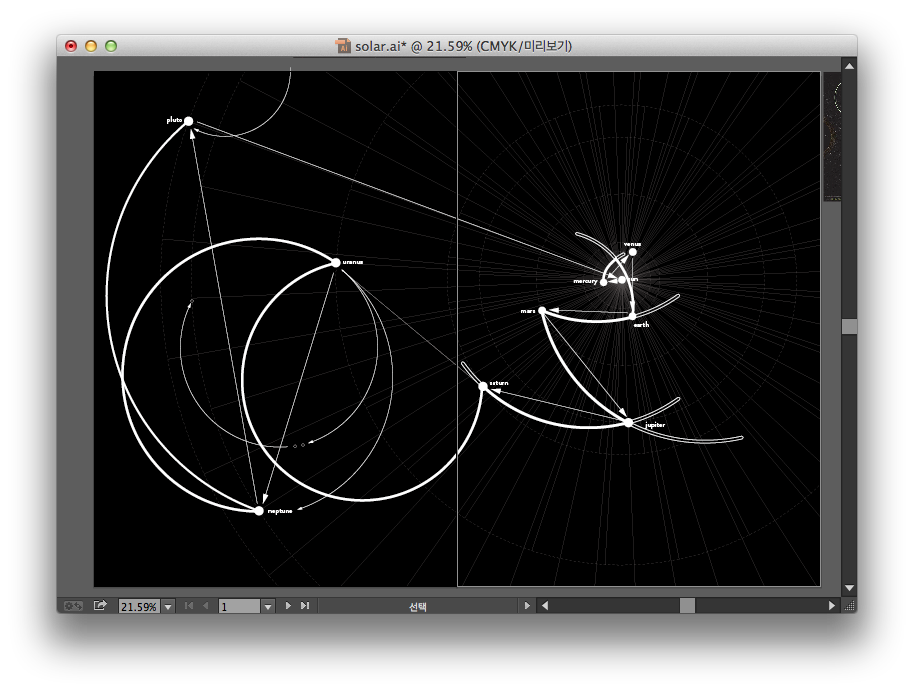Click the horizontal scrollbar thumb
The height and width of the screenshot is (692, 914).
click(687, 606)
